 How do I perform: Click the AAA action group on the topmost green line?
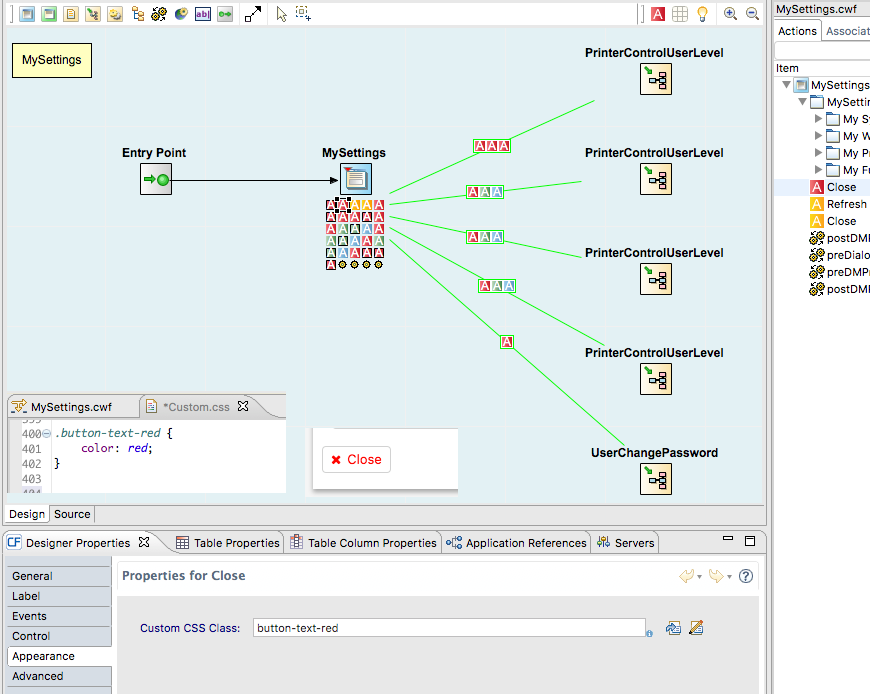coord(492,146)
